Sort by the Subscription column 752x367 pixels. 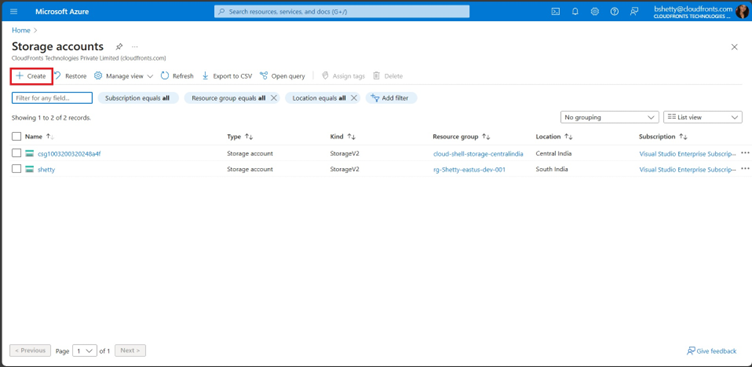(663, 137)
